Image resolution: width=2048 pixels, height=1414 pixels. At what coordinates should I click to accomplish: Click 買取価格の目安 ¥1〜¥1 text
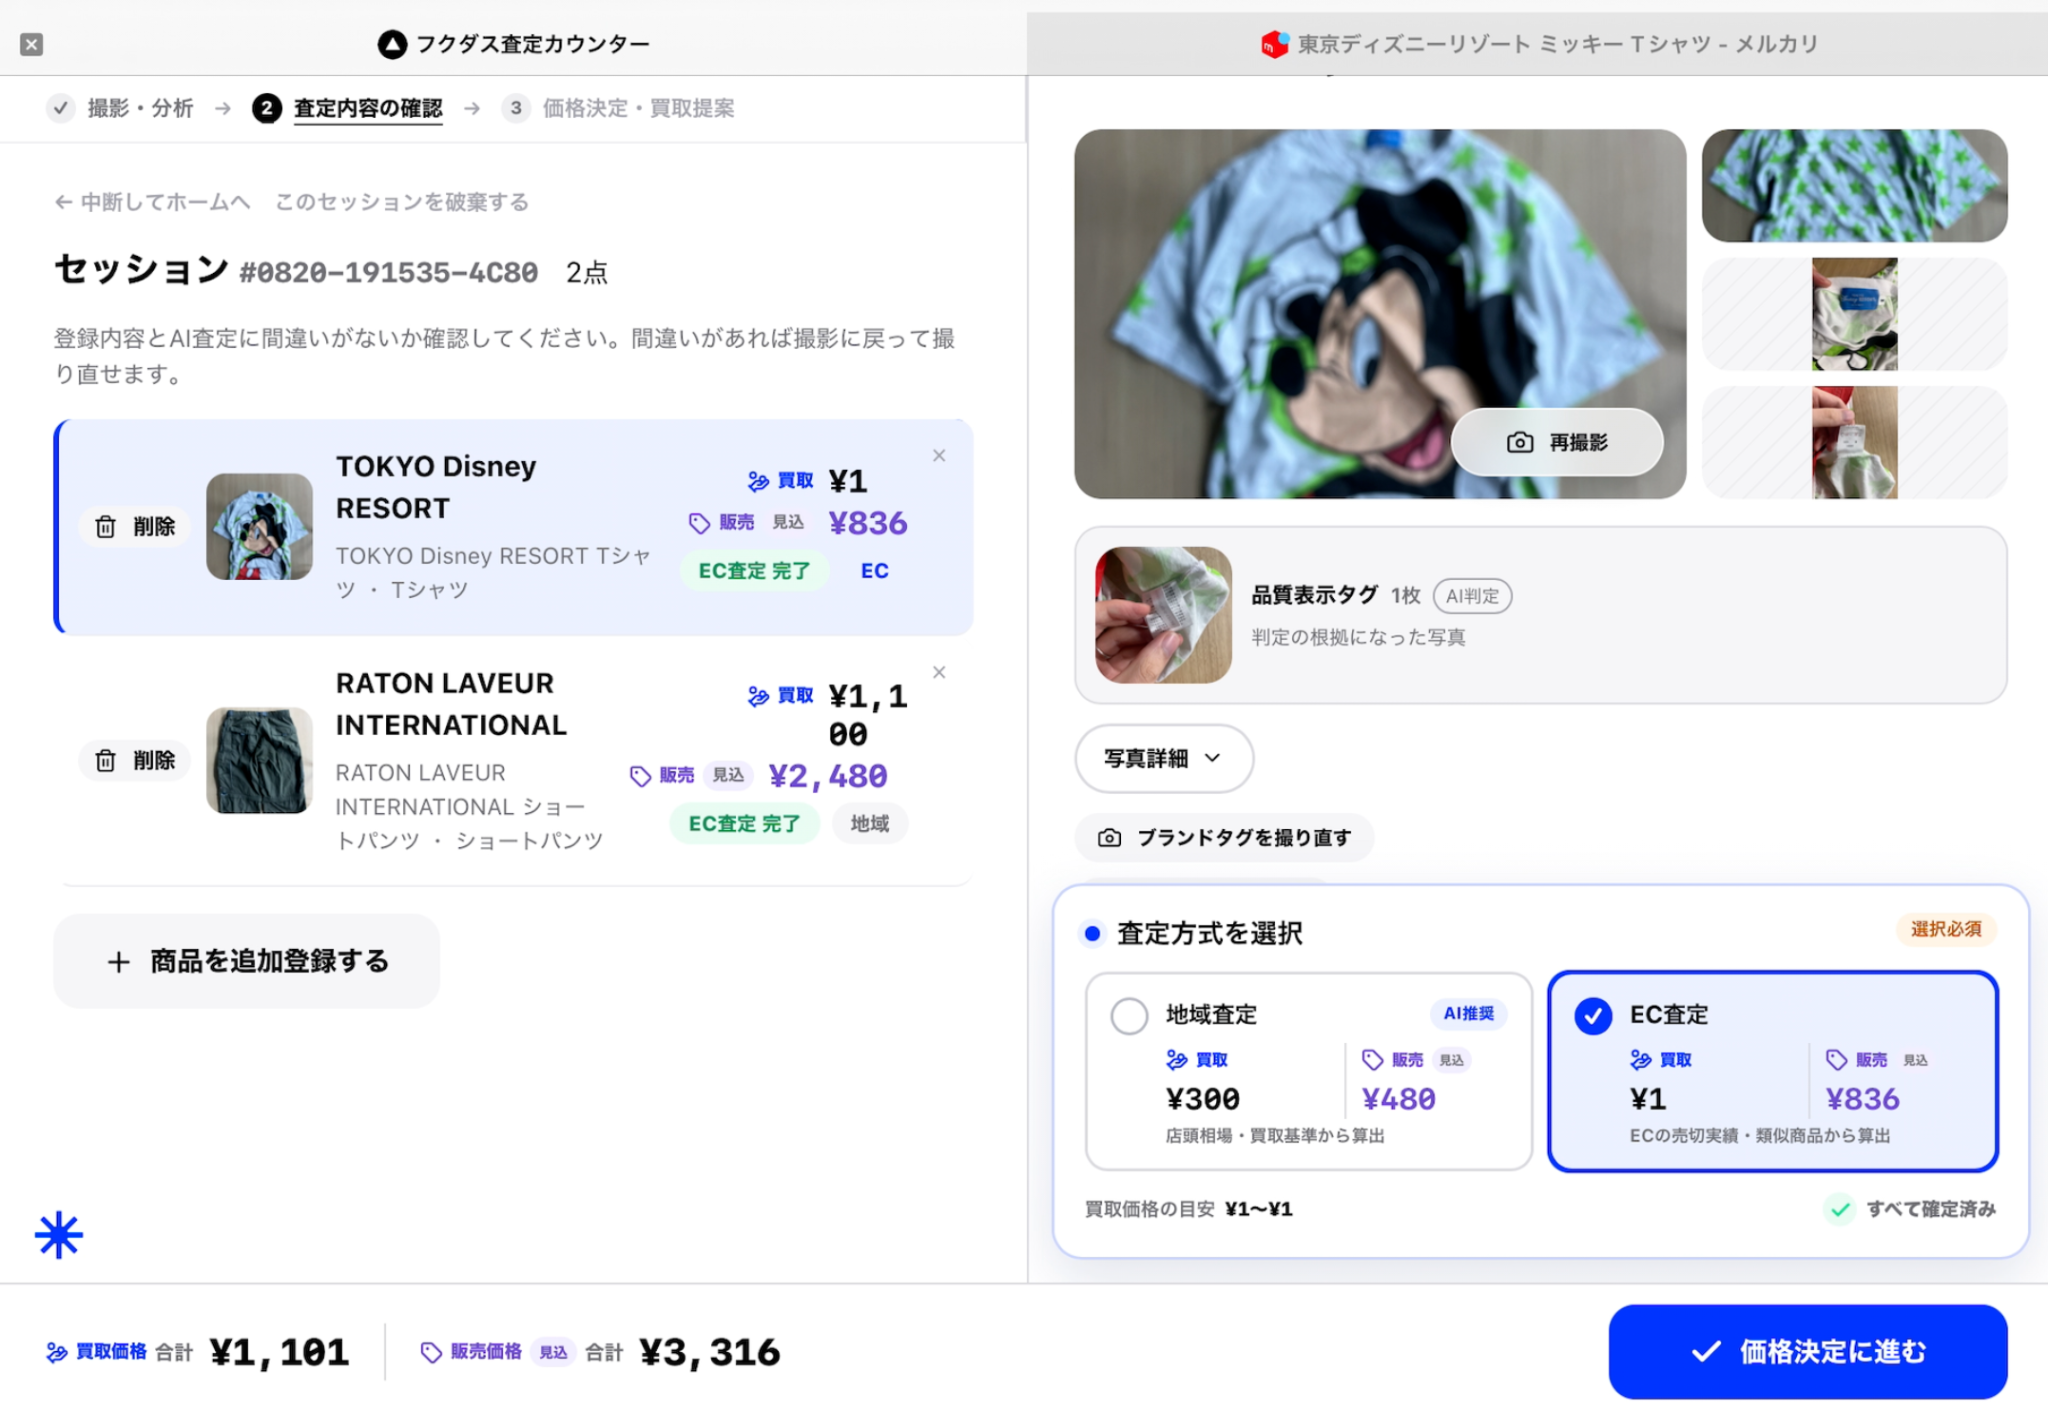(1189, 1210)
